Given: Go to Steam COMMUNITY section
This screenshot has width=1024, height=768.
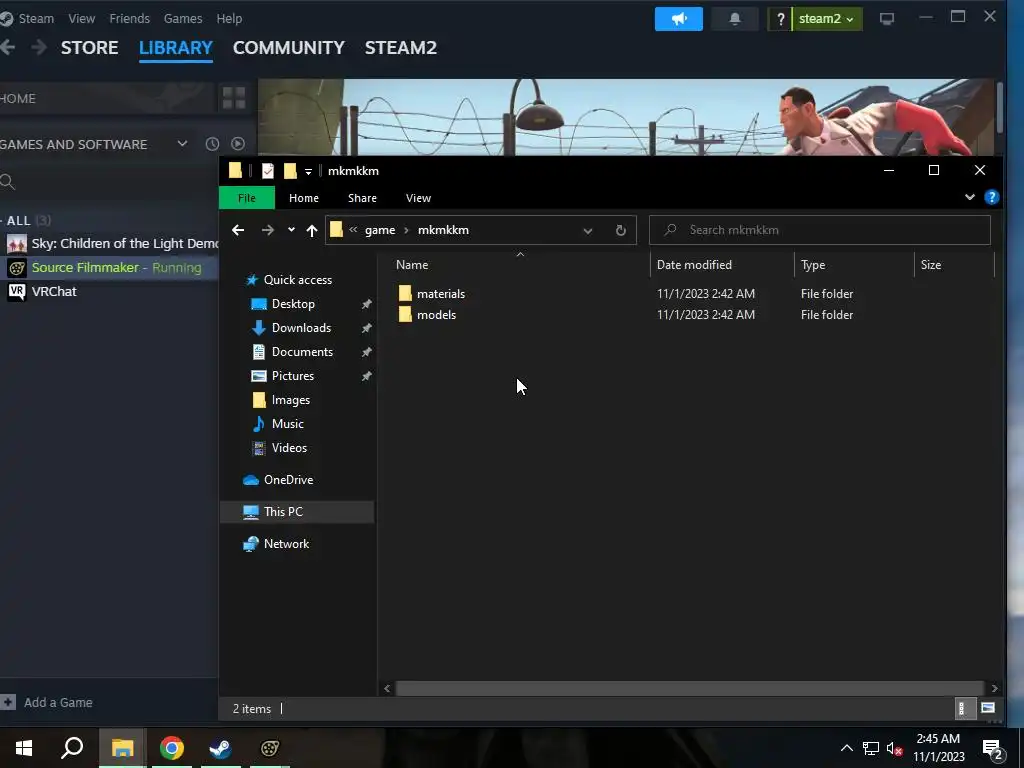Looking at the screenshot, I should click(289, 48).
